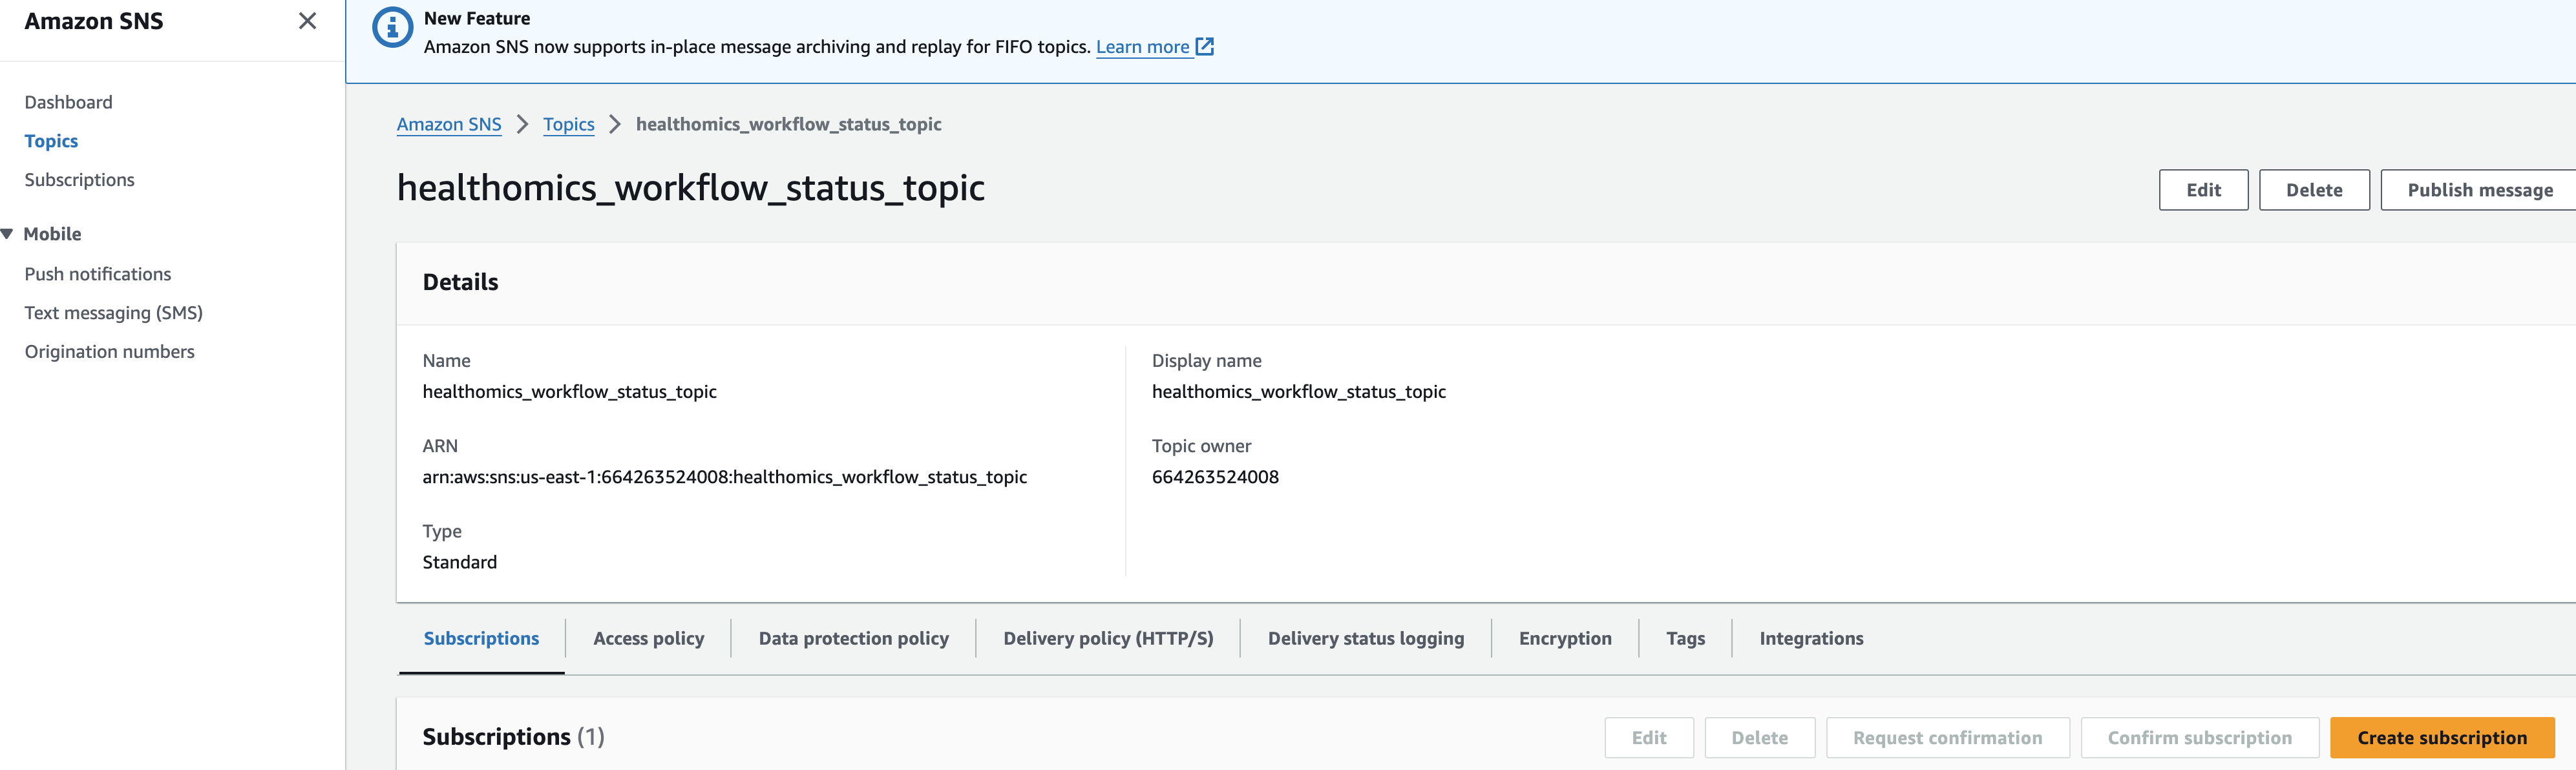Open Learn more about FIFO archiving
Image resolution: width=2576 pixels, height=770 pixels.
(1142, 47)
